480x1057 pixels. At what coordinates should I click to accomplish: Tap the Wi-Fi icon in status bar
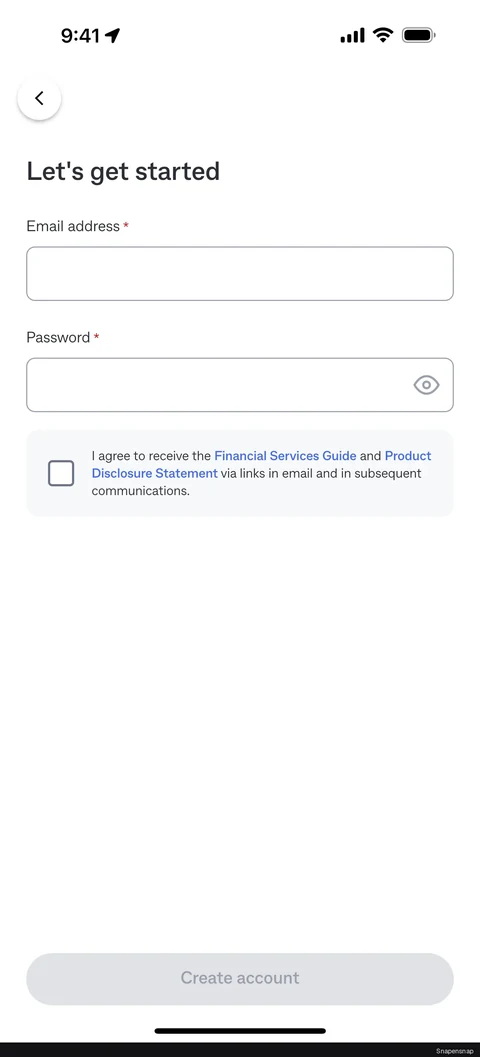(384, 35)
